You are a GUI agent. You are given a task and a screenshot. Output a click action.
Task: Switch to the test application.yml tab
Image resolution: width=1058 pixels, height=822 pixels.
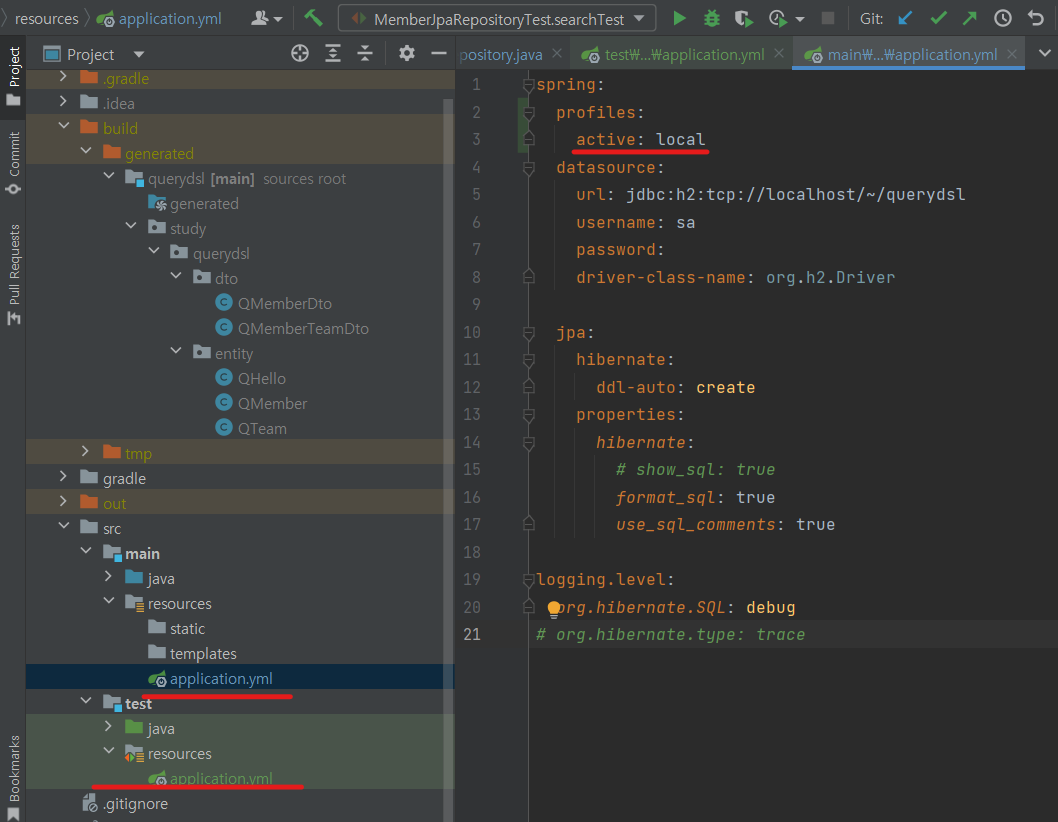684,55
